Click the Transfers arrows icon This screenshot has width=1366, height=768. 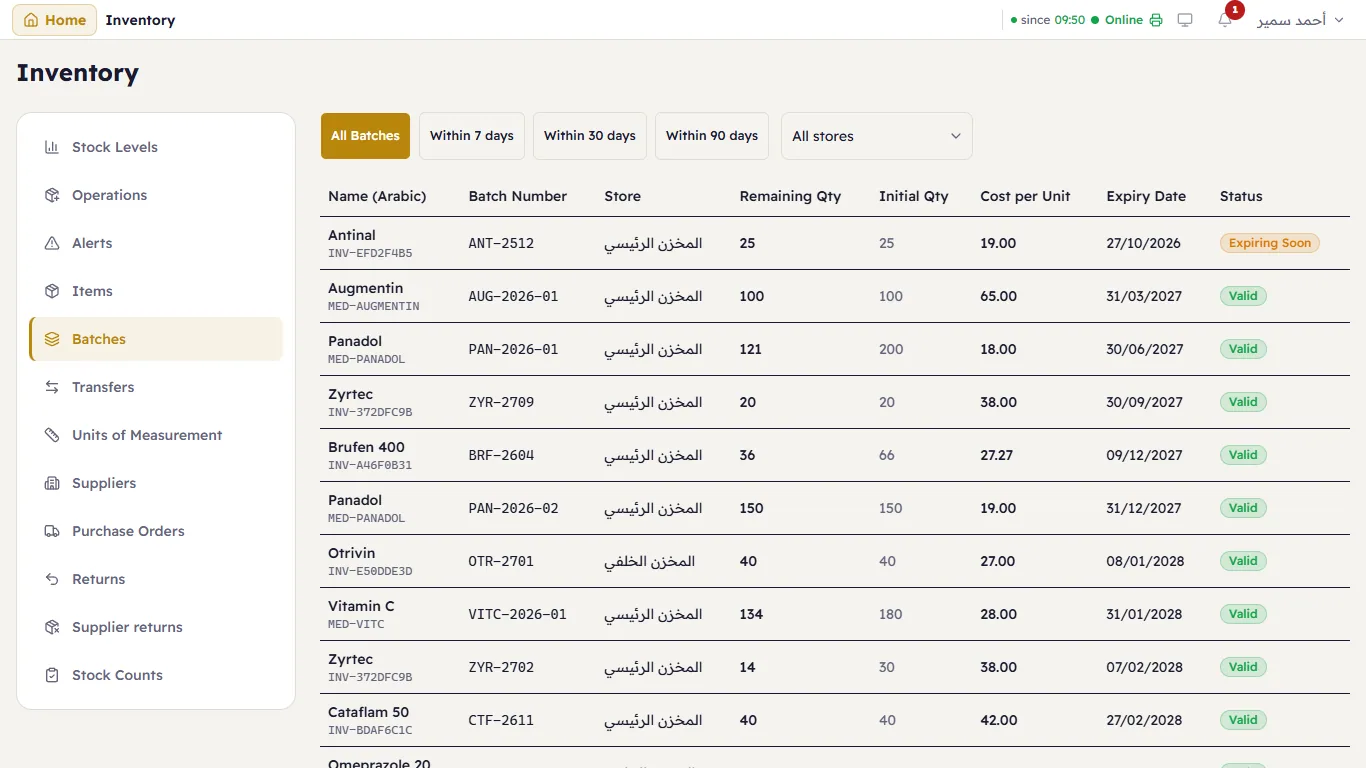[x=52, y=387]
